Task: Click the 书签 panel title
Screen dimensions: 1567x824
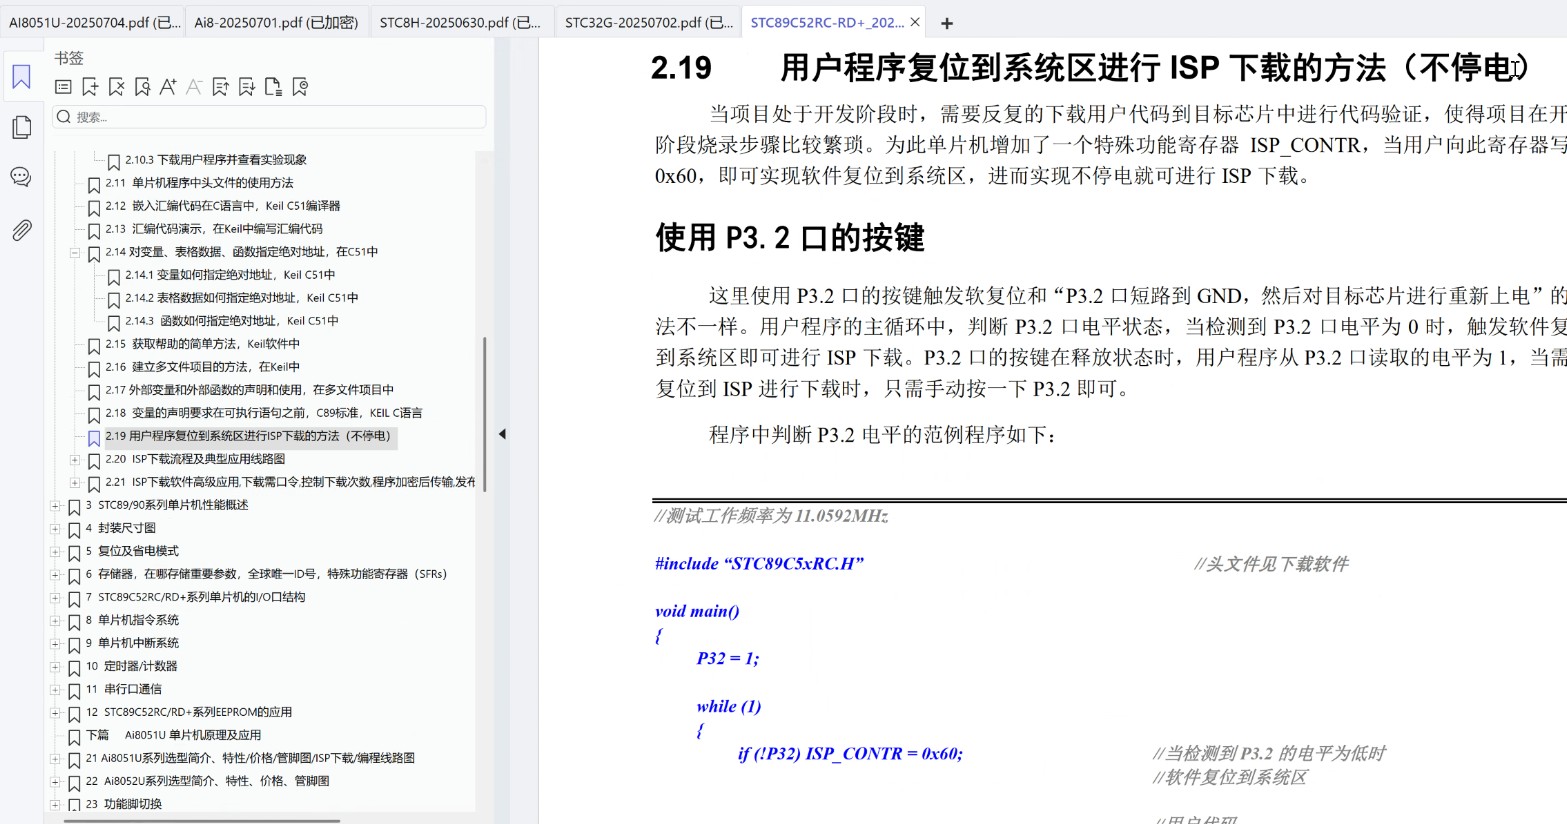Action: [70, 58]
